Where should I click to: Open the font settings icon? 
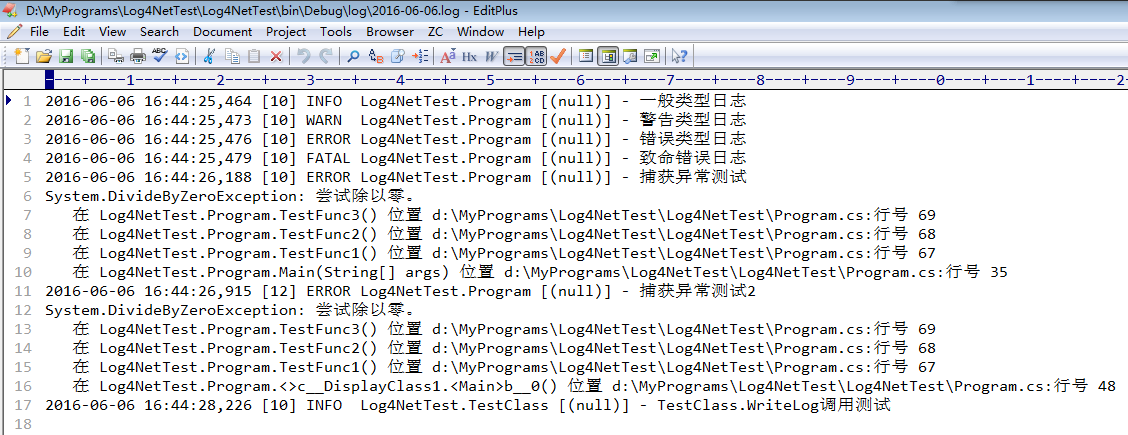(447, 56)
